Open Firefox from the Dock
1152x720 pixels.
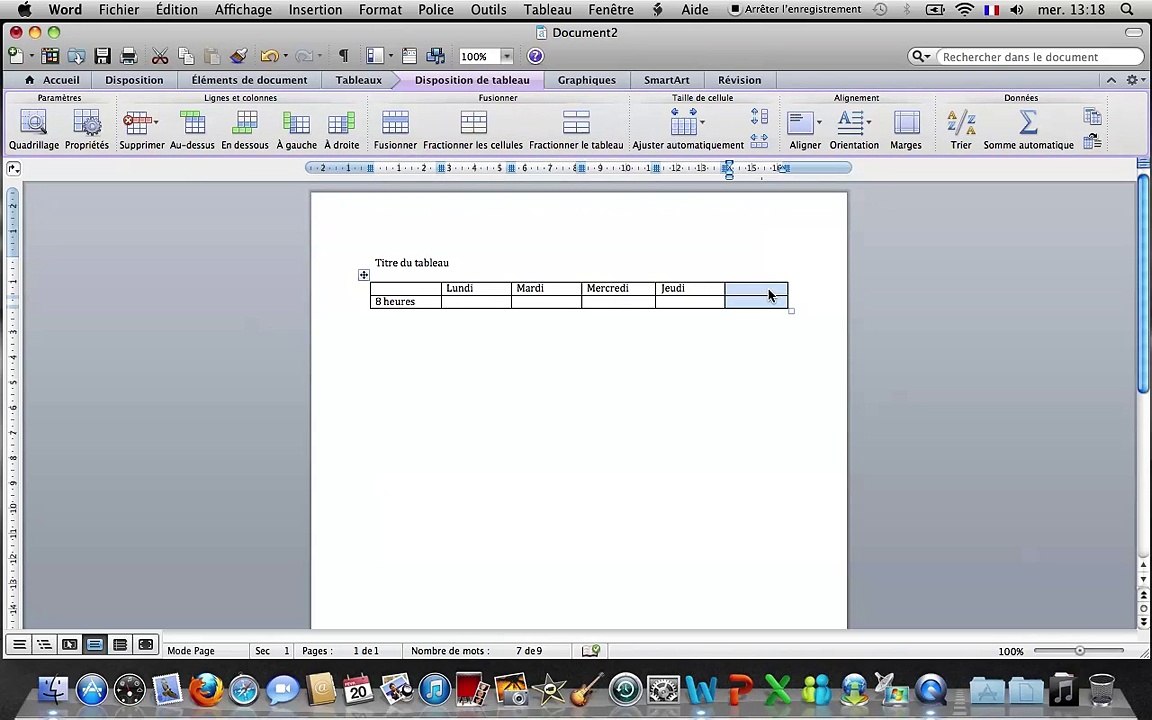[206, 689]
